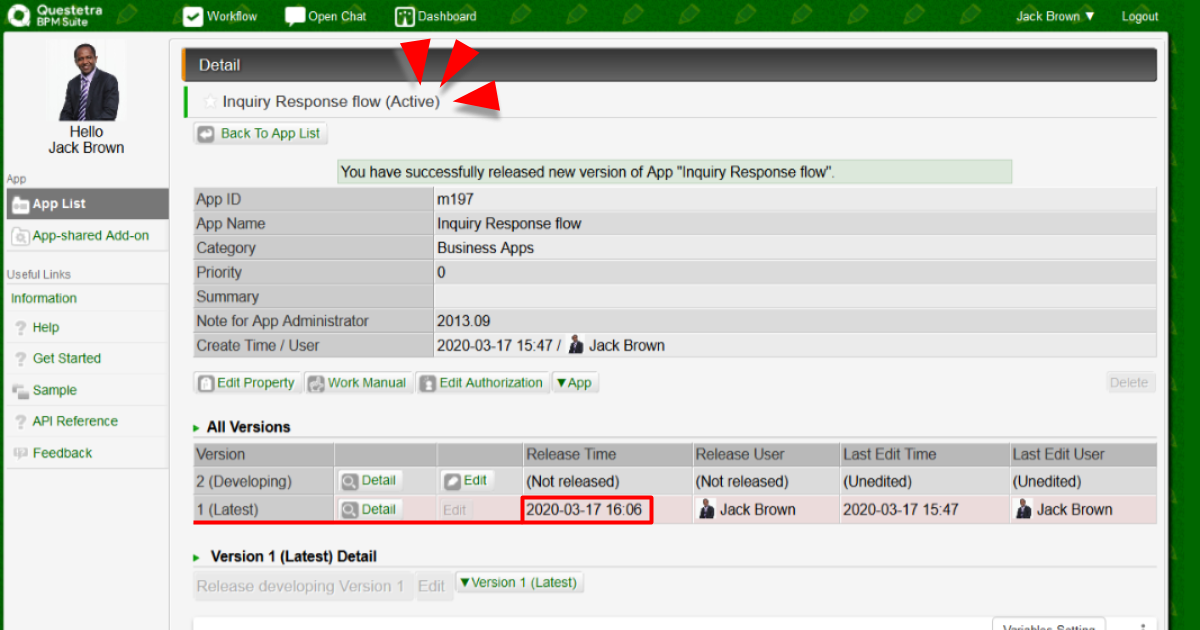Click Edit Authorization button

tap(482, 383)
